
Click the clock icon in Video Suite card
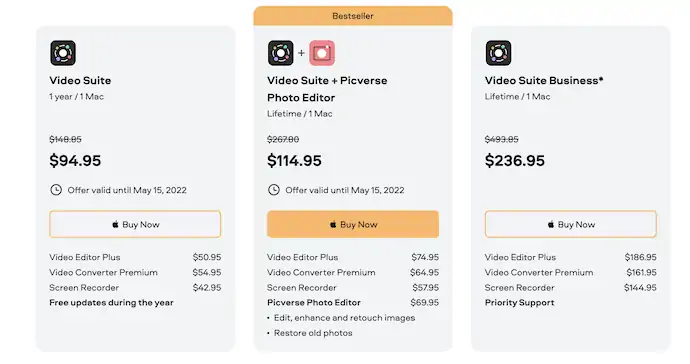[x=56, y=190]
